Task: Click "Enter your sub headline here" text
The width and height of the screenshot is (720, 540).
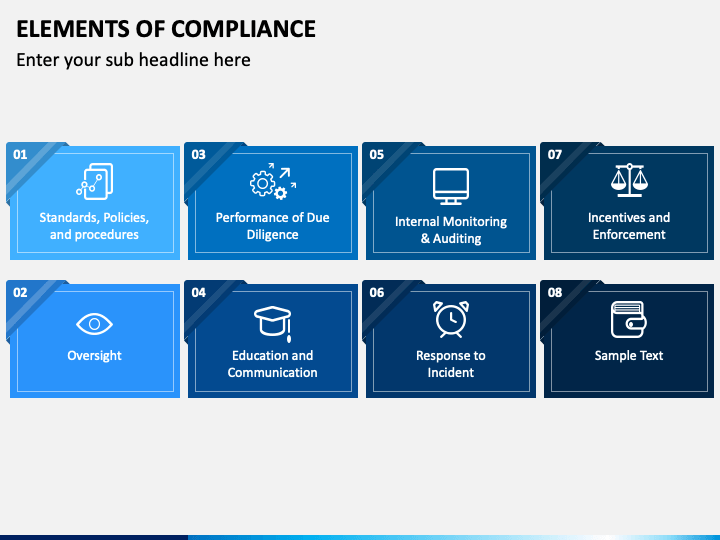Action: pos(133,60)
